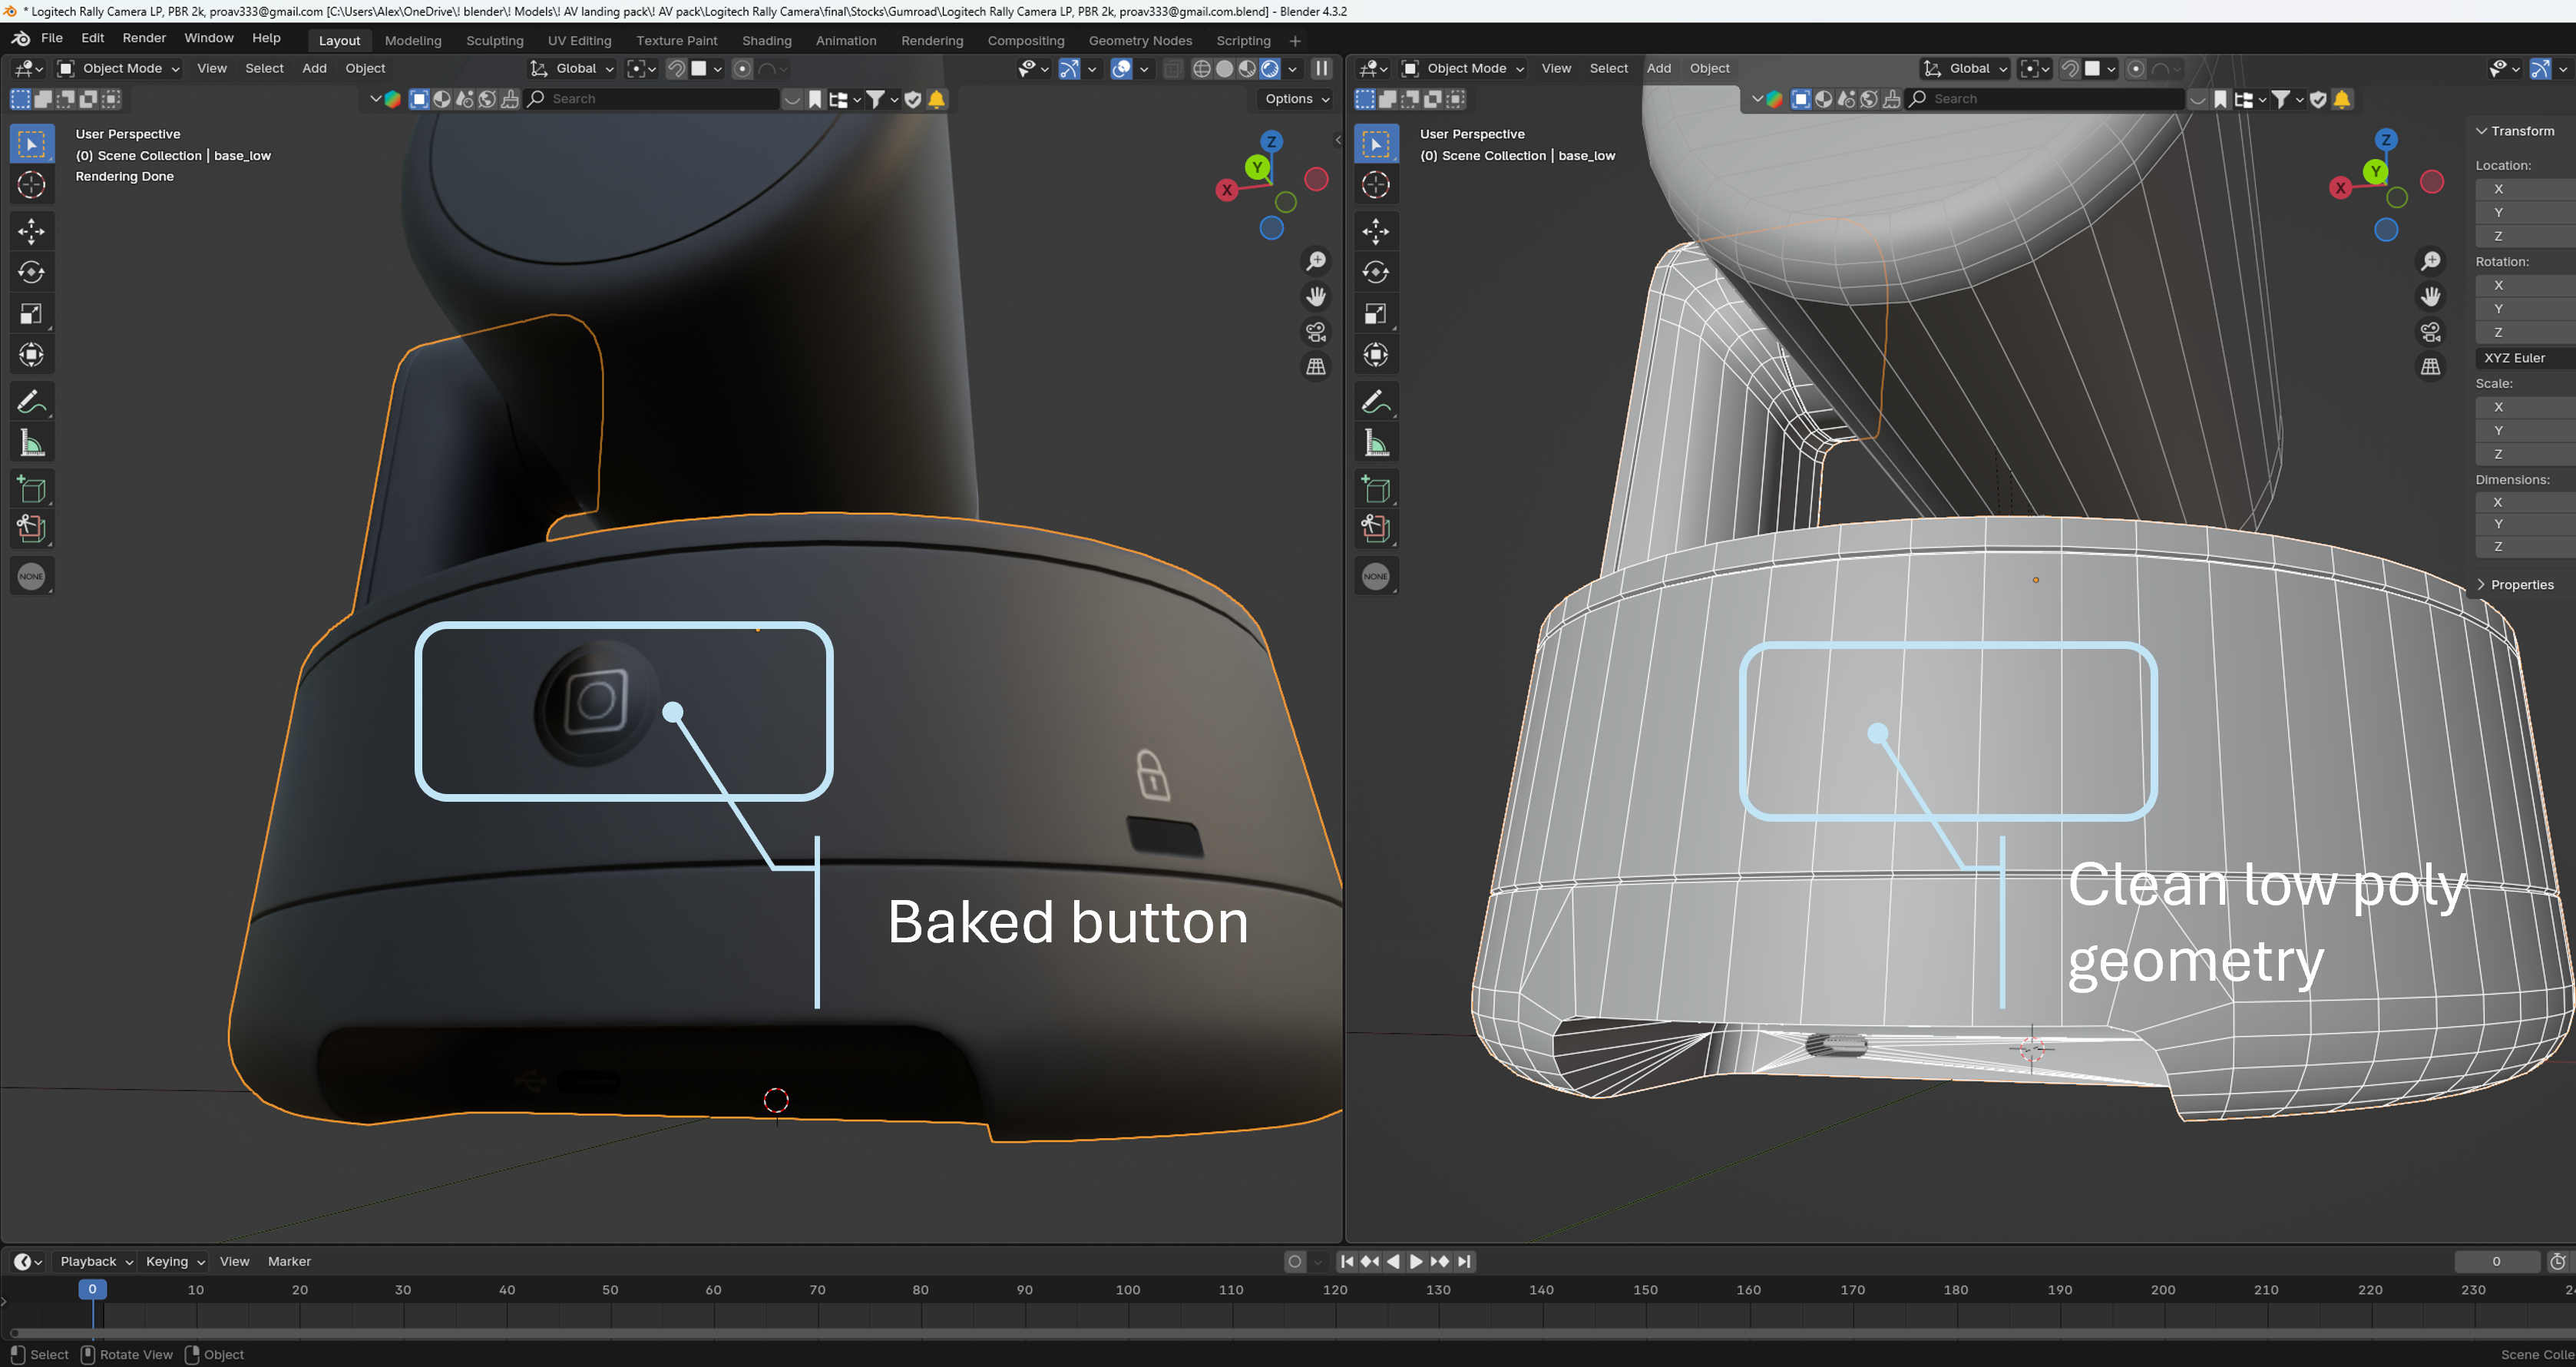
Task: Expand the Properties section in sidebar
Action: click(2520, 585)
